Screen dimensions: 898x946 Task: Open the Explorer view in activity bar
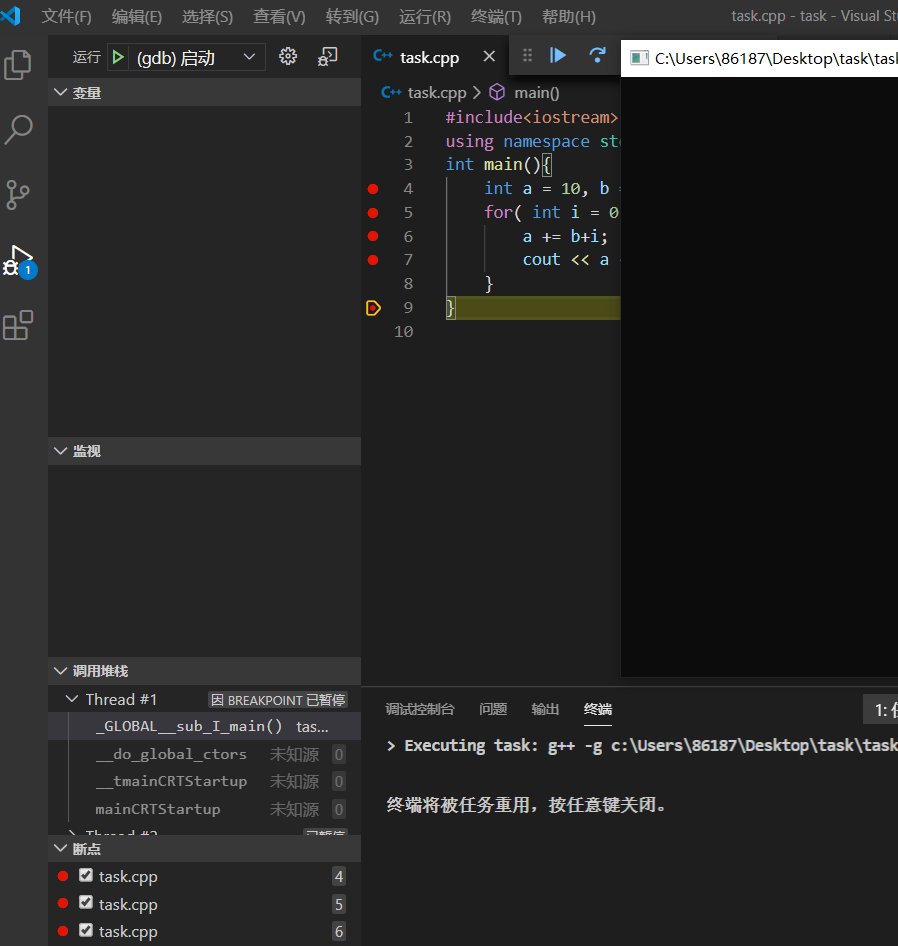18,65
